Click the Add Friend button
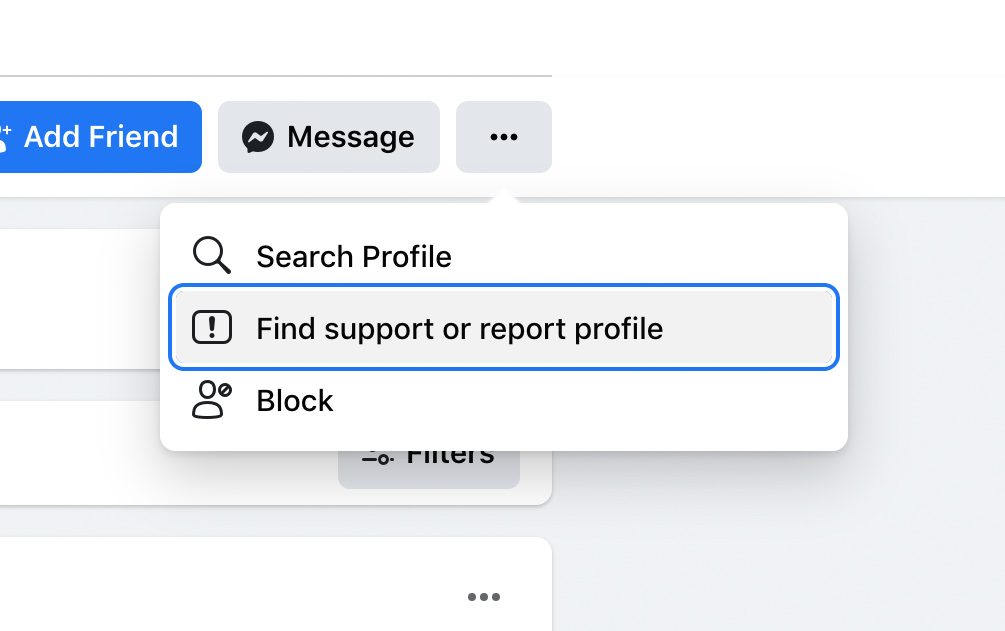 click(101, 137)
